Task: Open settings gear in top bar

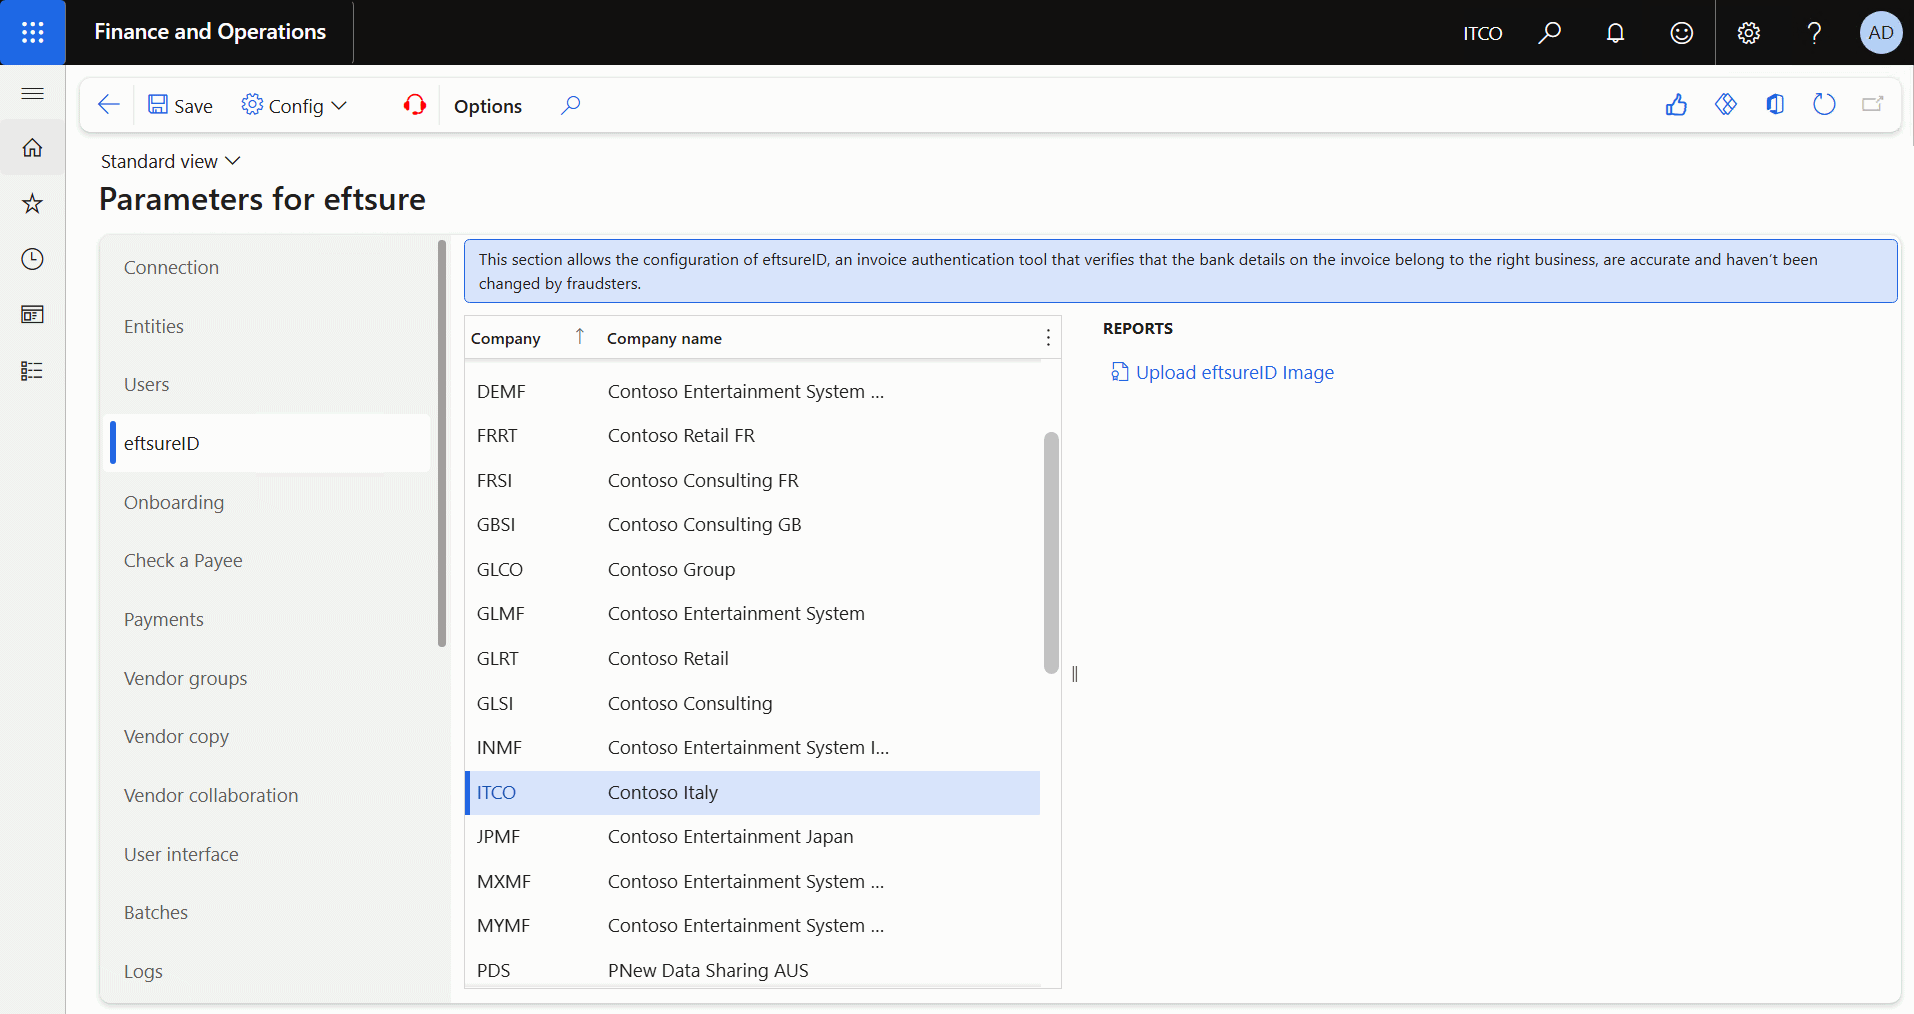Action: point(1748,33)
